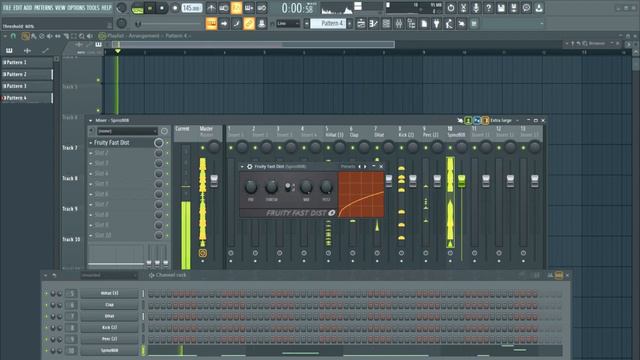Toggle Fruity Fast Dist slot enable knob

click(x=159, y=142)
